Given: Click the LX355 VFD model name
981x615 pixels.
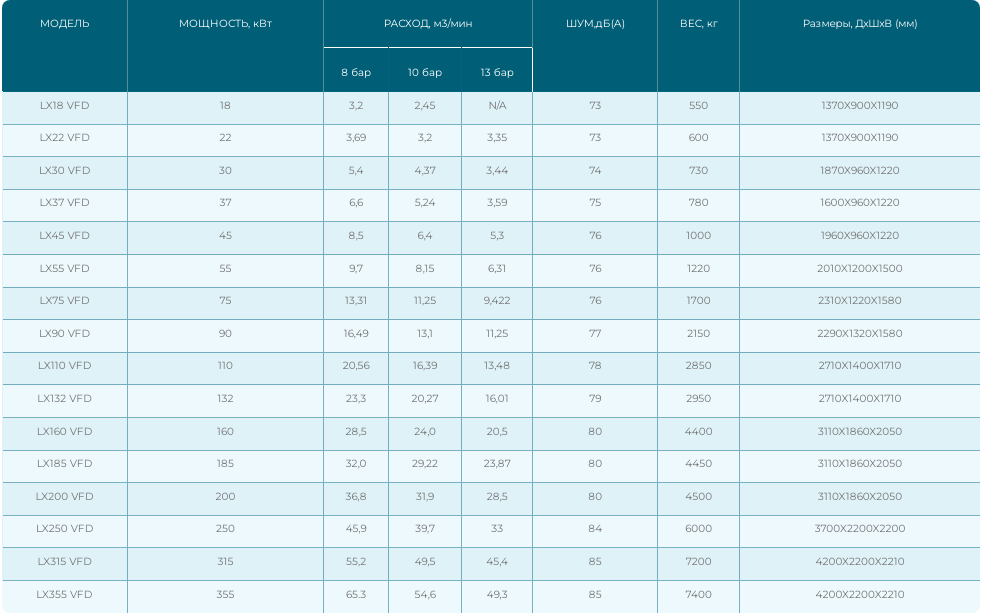Looking at the screenshot, I should pos(64,595).
